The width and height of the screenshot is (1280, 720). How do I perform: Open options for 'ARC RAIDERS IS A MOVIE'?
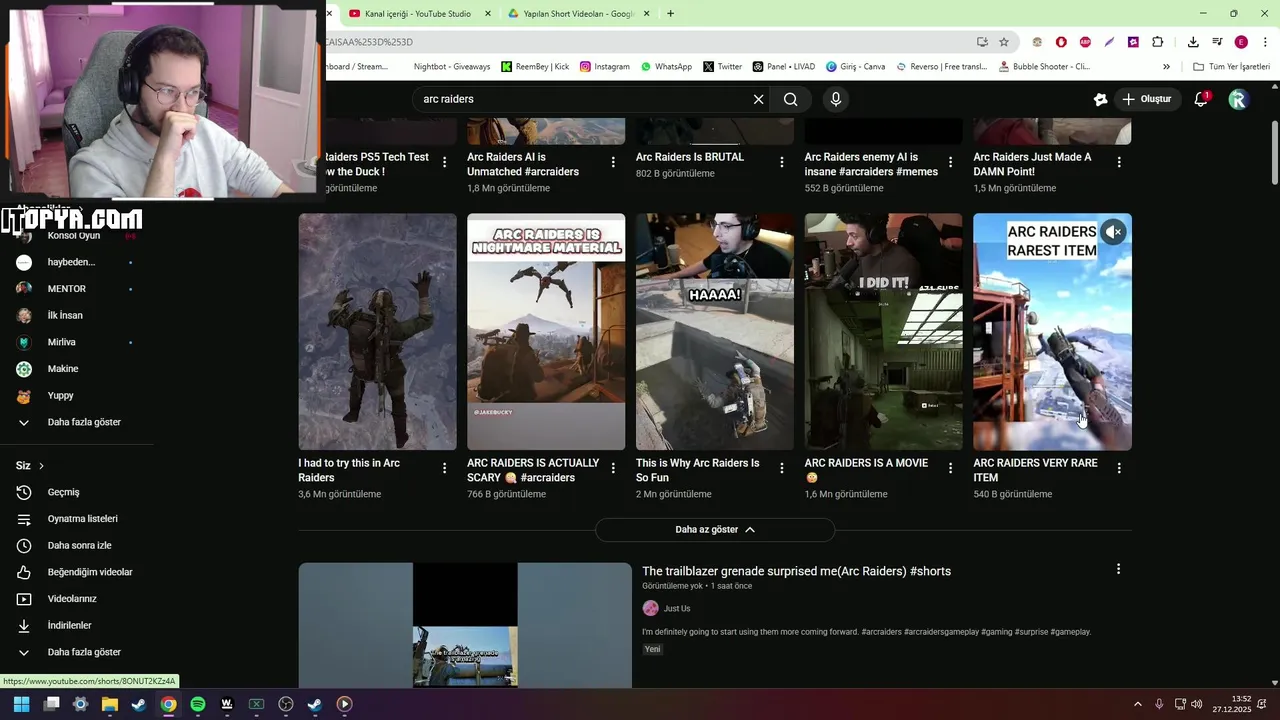[950, 468]
